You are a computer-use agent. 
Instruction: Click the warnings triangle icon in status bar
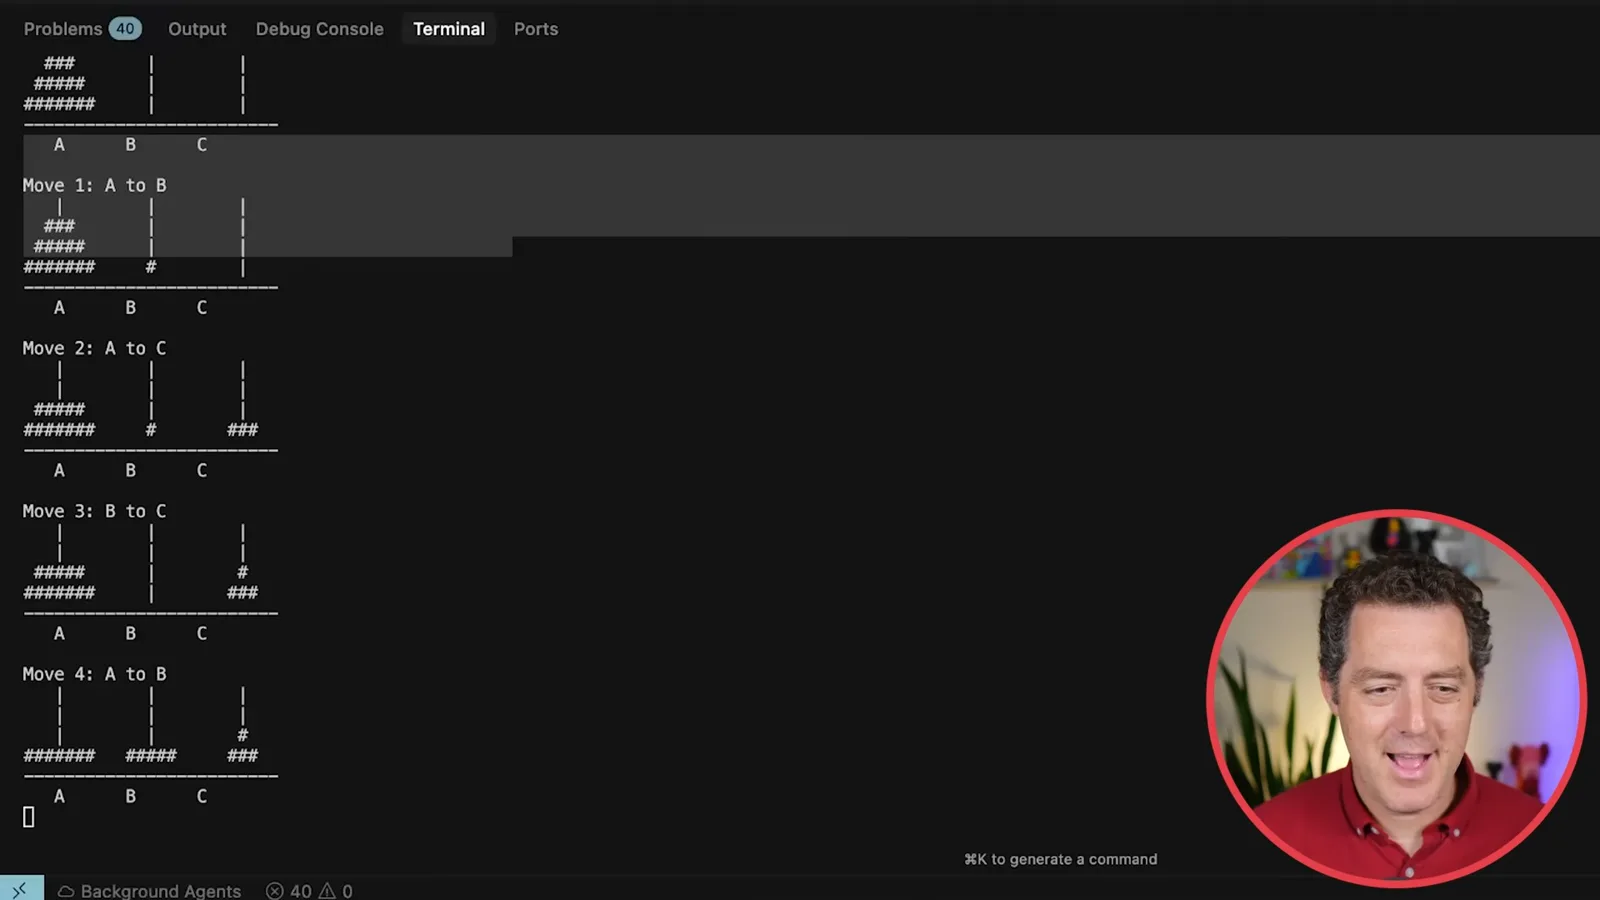click(x=327, y=891)
